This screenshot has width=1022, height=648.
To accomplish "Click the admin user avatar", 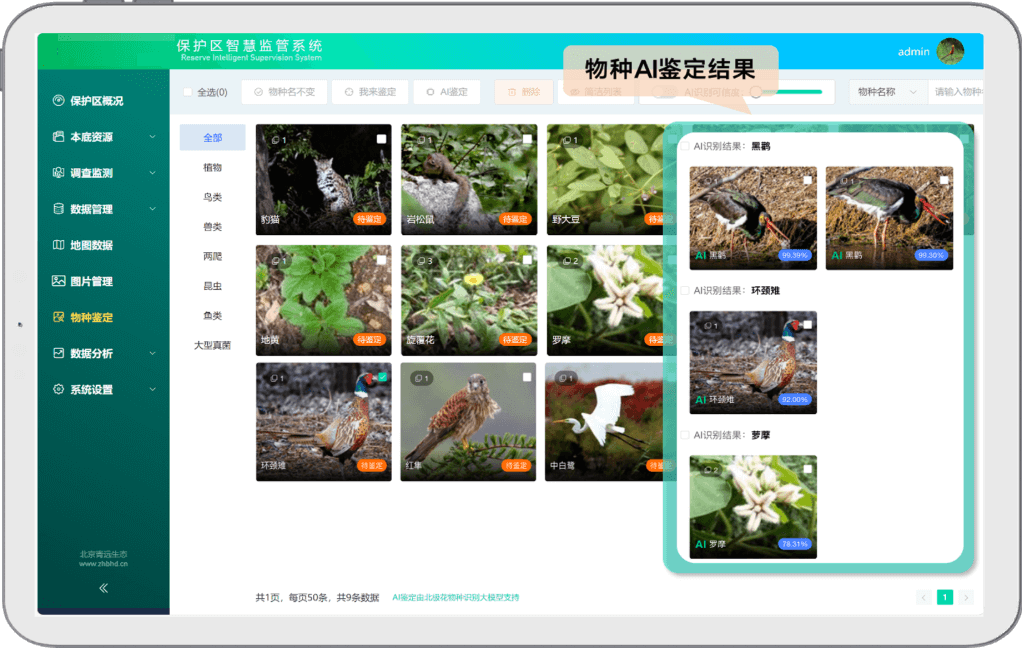I will pos(950,51).
